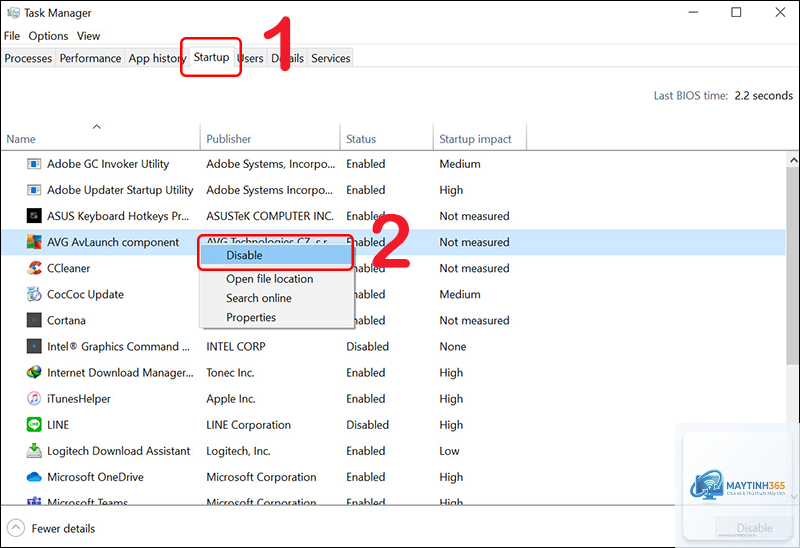The width and height of the screenshot is (800, 548).
Task: Select the Intel® Graphics Command name
Action: click(x=118, y=346)
